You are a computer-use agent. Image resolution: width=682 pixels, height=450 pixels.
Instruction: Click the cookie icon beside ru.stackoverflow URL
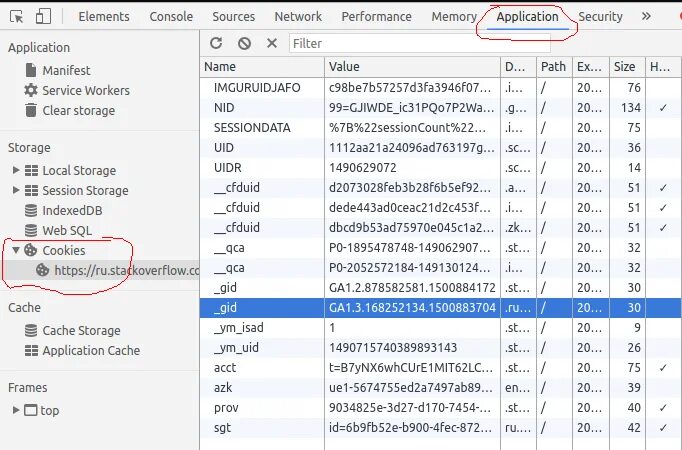tap(42, 270)
